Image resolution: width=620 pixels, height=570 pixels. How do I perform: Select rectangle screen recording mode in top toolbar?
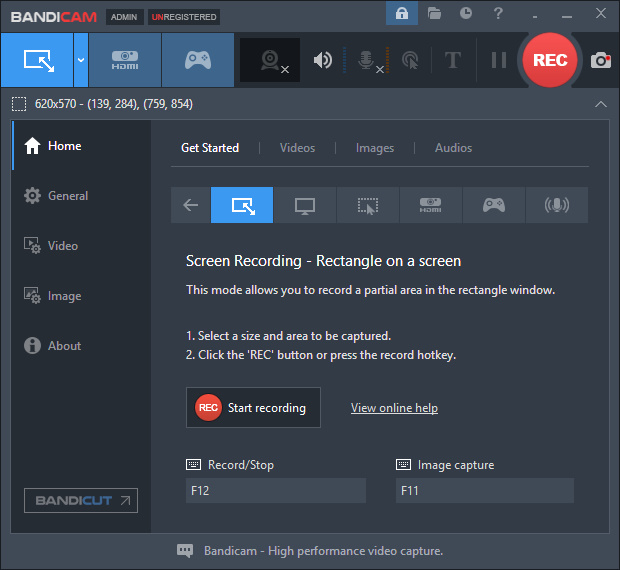coord(37,60)
